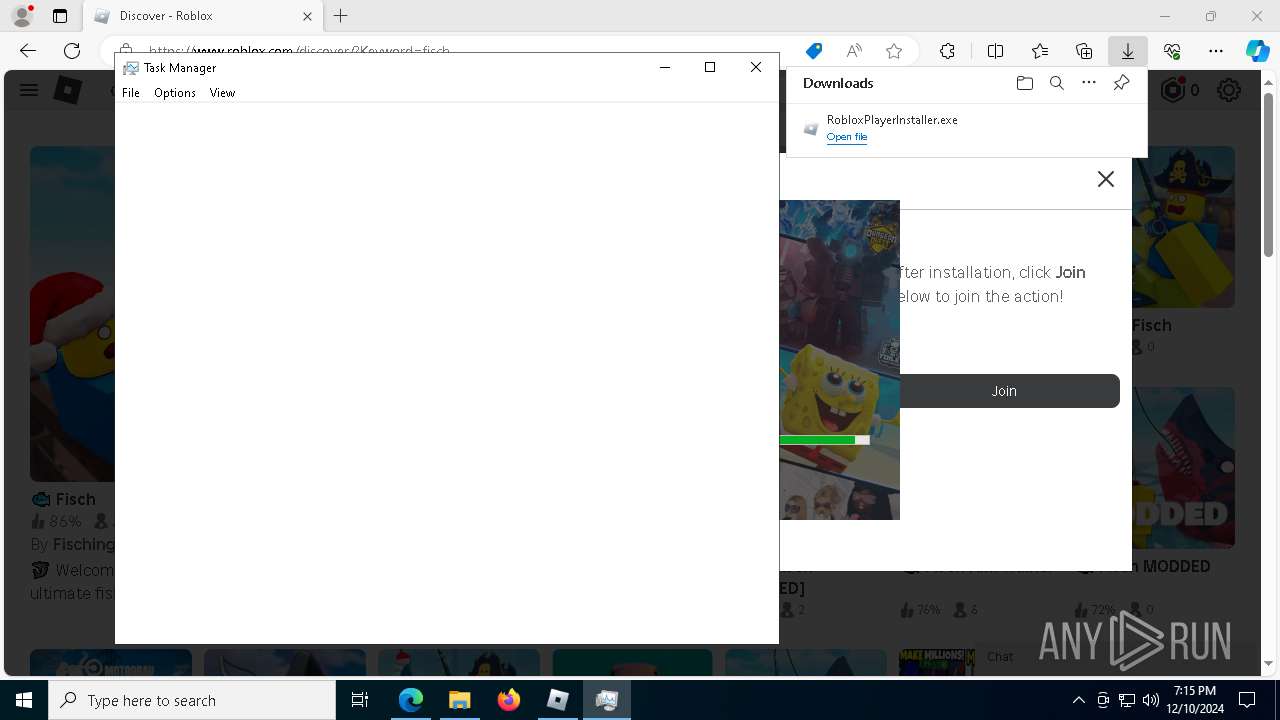The height and width of the screenshot is (720, 1280).
Task: Go back to the previous page
Action: click(x=28, y=51)
